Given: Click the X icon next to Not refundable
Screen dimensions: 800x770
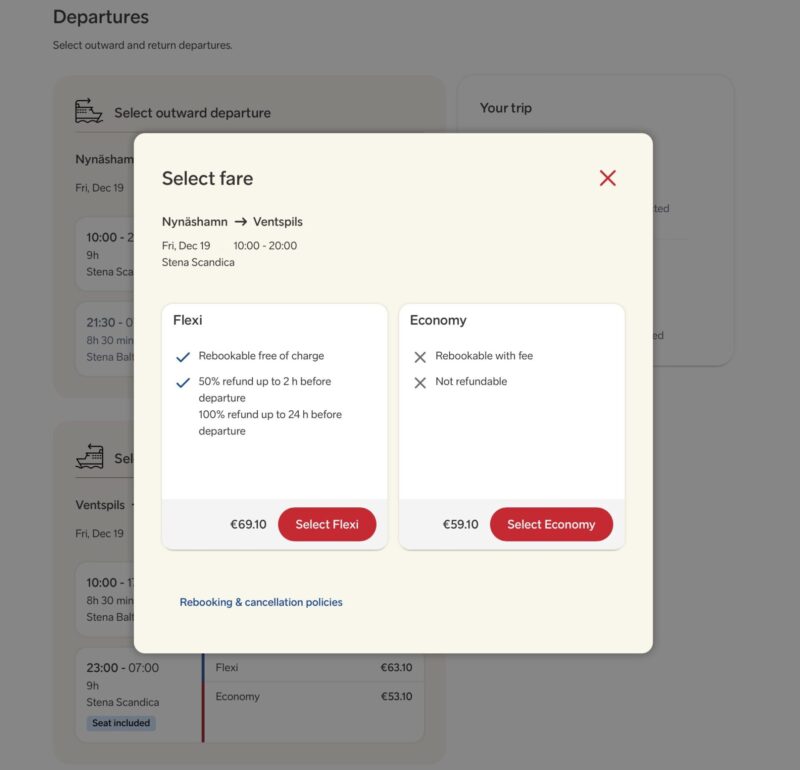Looking at the screenshot, I should click(x=420, y=382).
